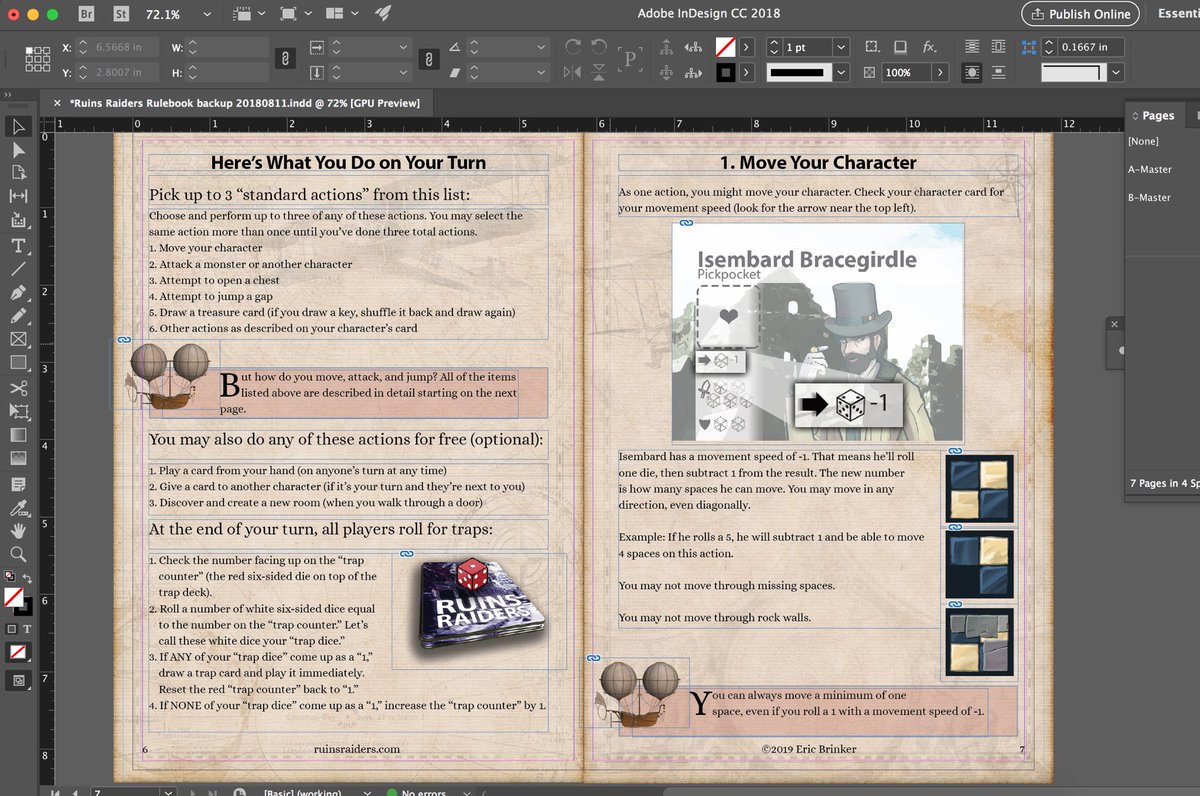Select the Eyedropper tool

tap(18, 507)
